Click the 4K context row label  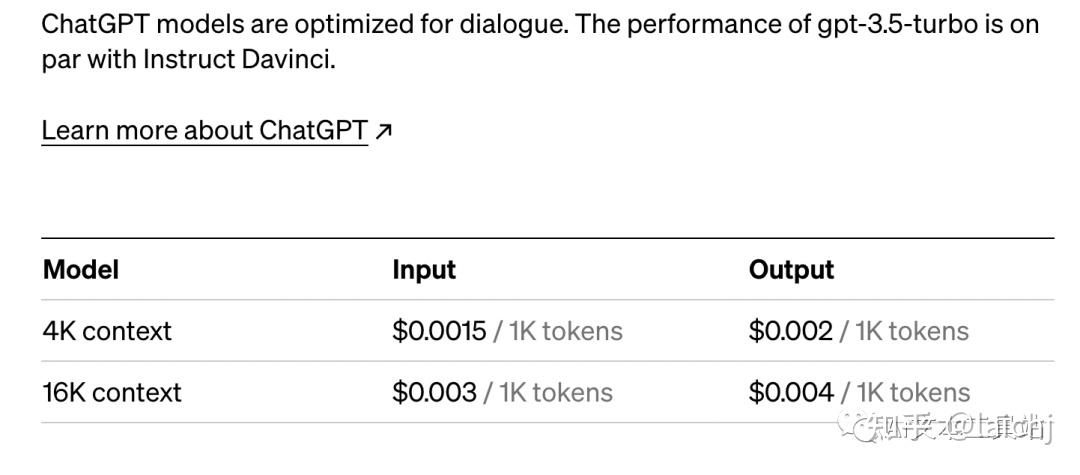(107, 331)
